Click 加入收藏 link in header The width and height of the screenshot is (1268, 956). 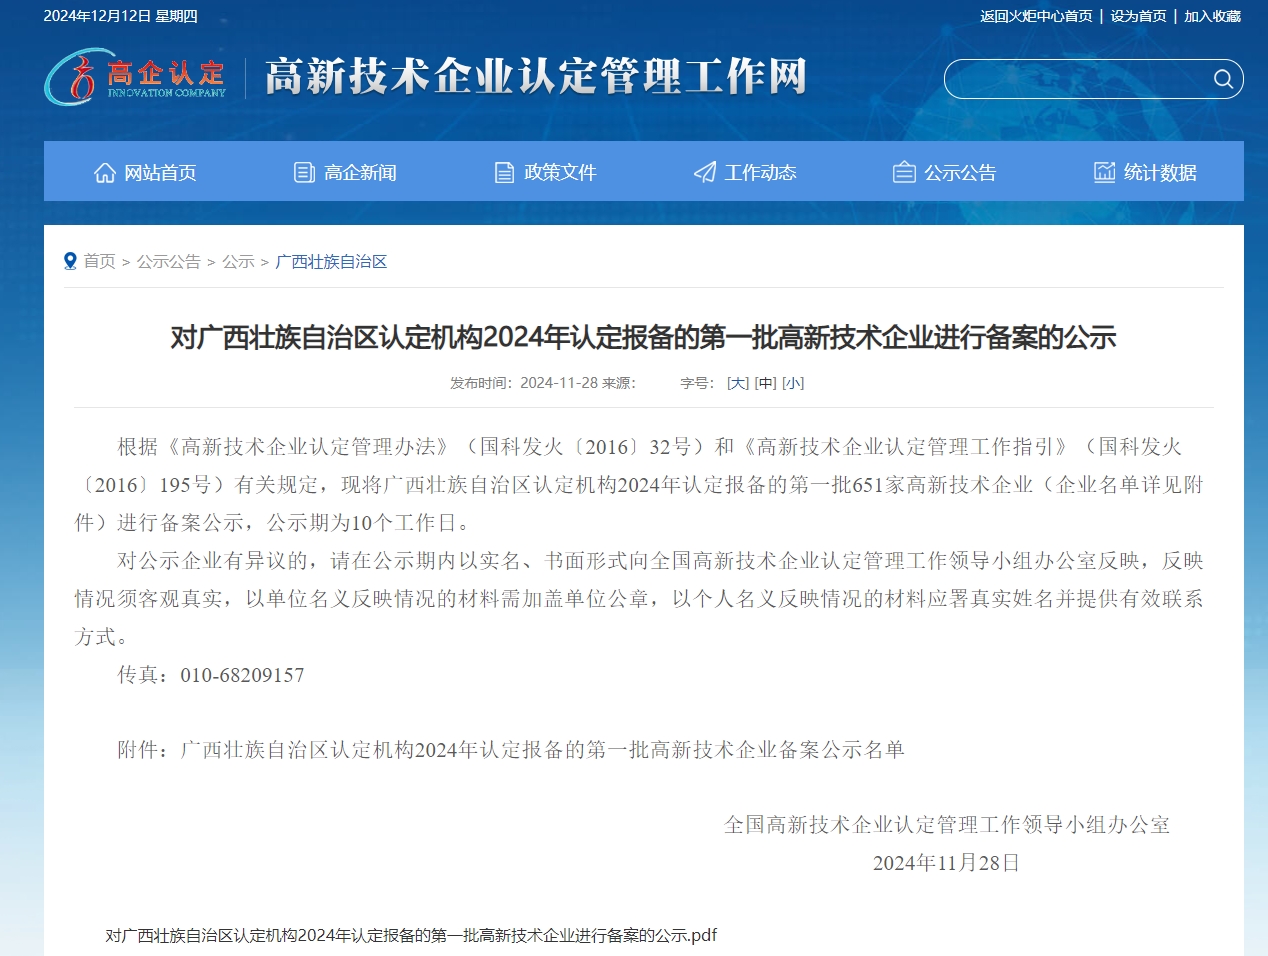(x=1212, y=16)
